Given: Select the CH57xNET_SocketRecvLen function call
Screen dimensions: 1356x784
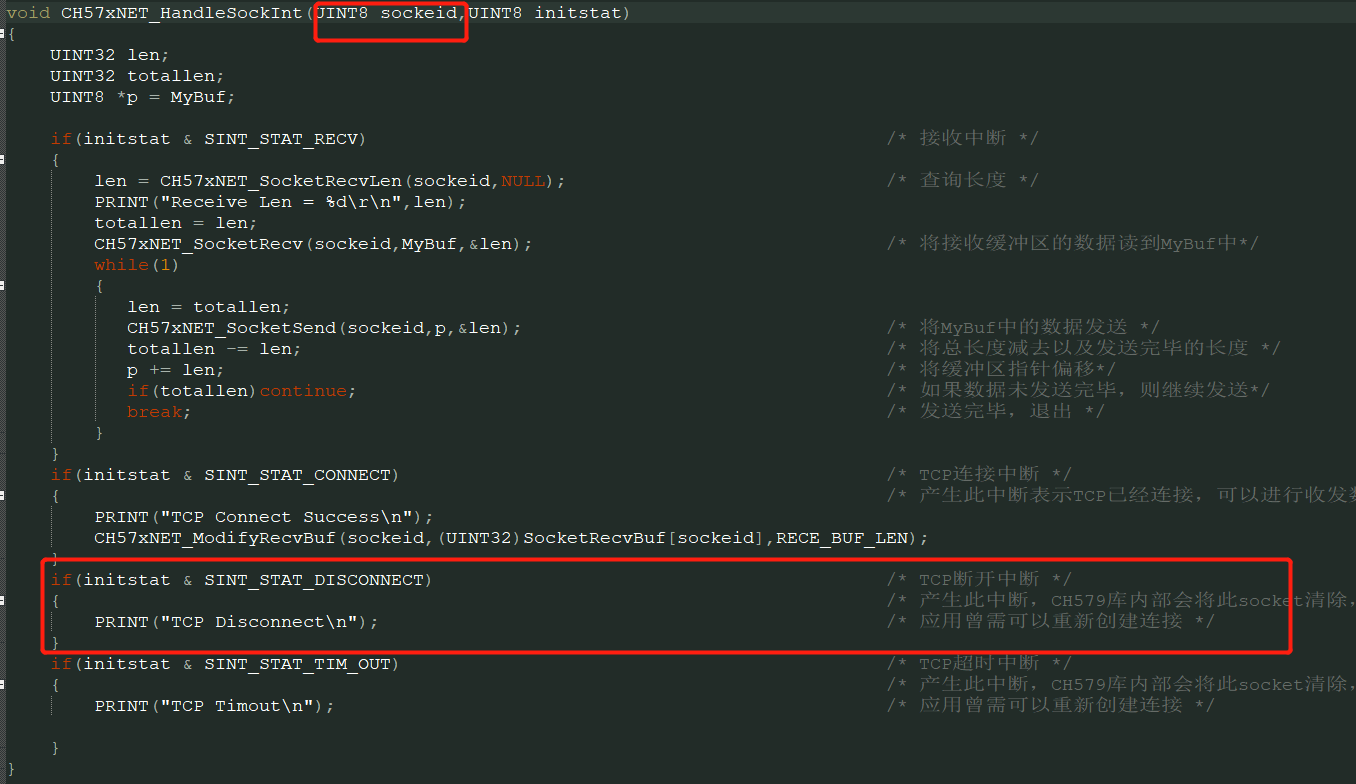Looking at the screenshot, I should 281,180.
